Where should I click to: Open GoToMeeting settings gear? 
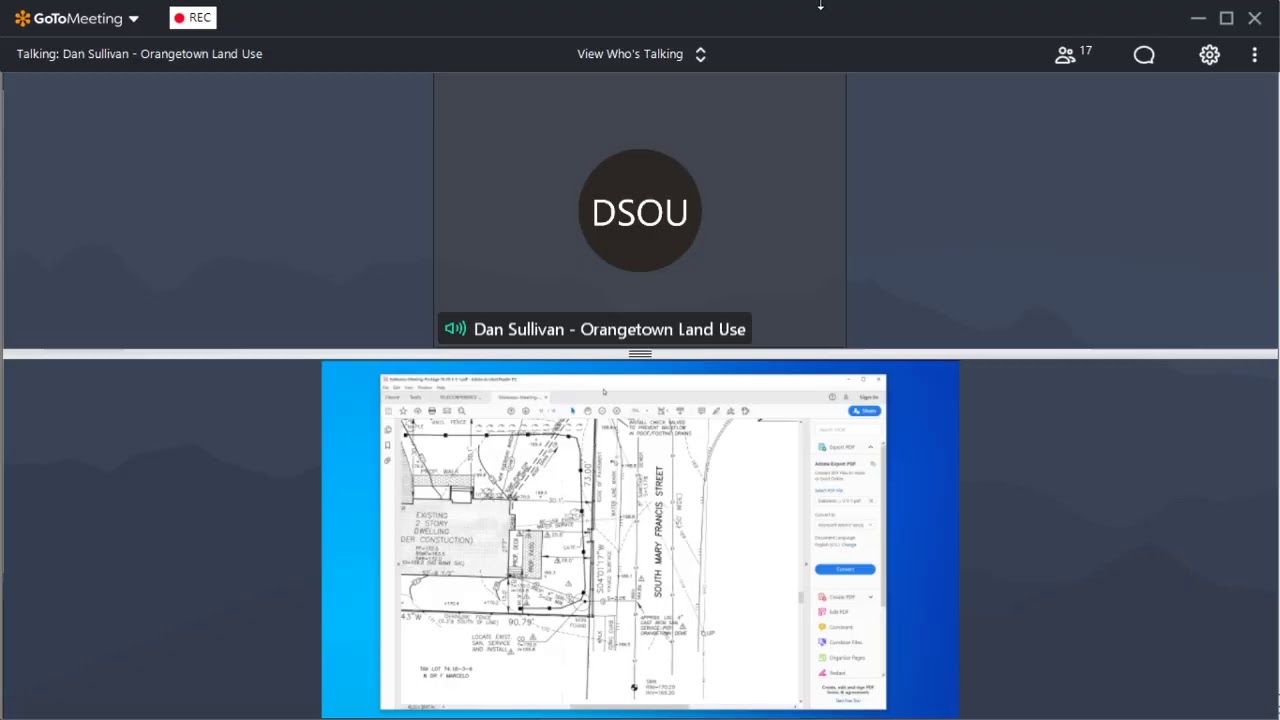[1210, 55]
